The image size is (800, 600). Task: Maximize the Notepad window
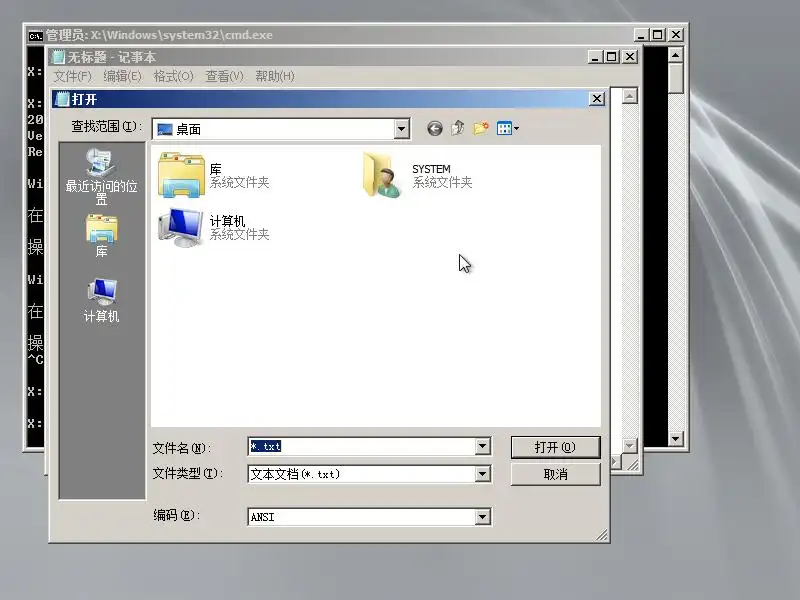coord(612,57)
